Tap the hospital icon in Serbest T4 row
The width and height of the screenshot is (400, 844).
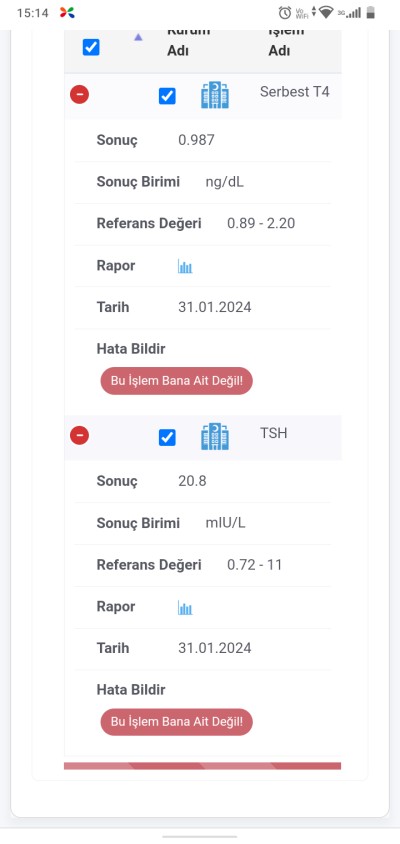click(x=215, y=95)
